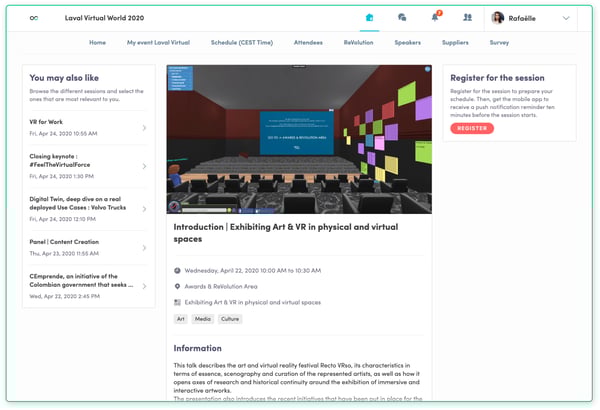Open Closing keynote session chevron

144,166
